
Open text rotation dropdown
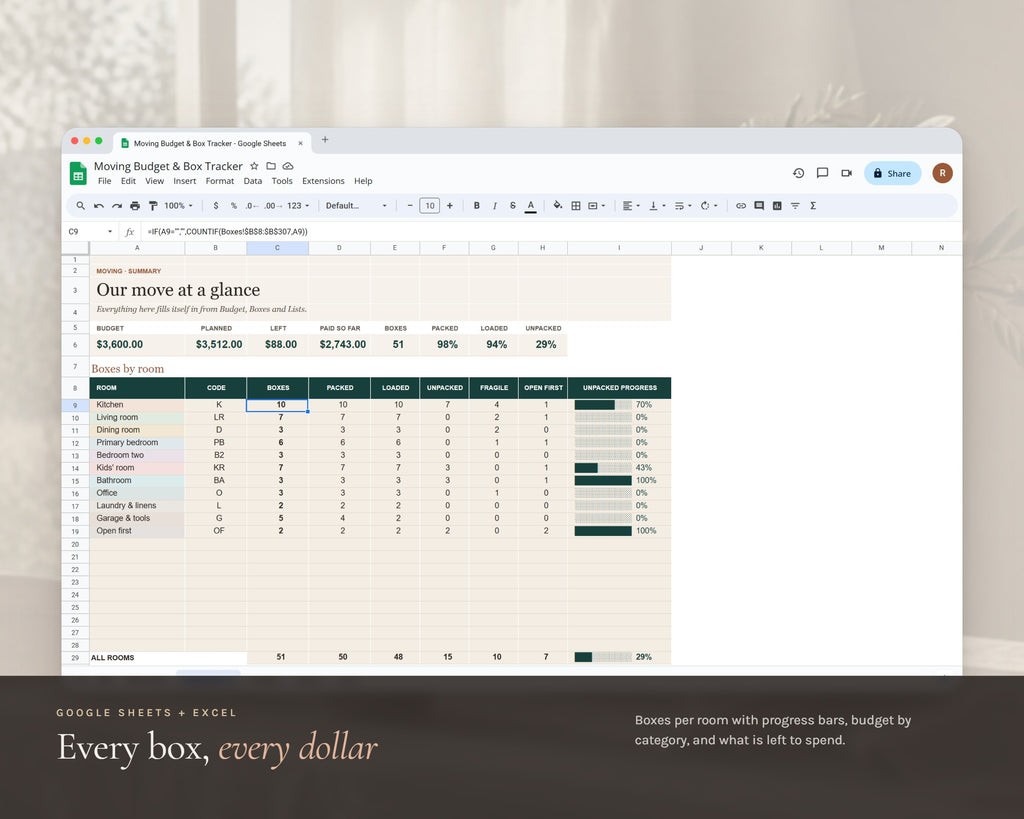point(709,206)
